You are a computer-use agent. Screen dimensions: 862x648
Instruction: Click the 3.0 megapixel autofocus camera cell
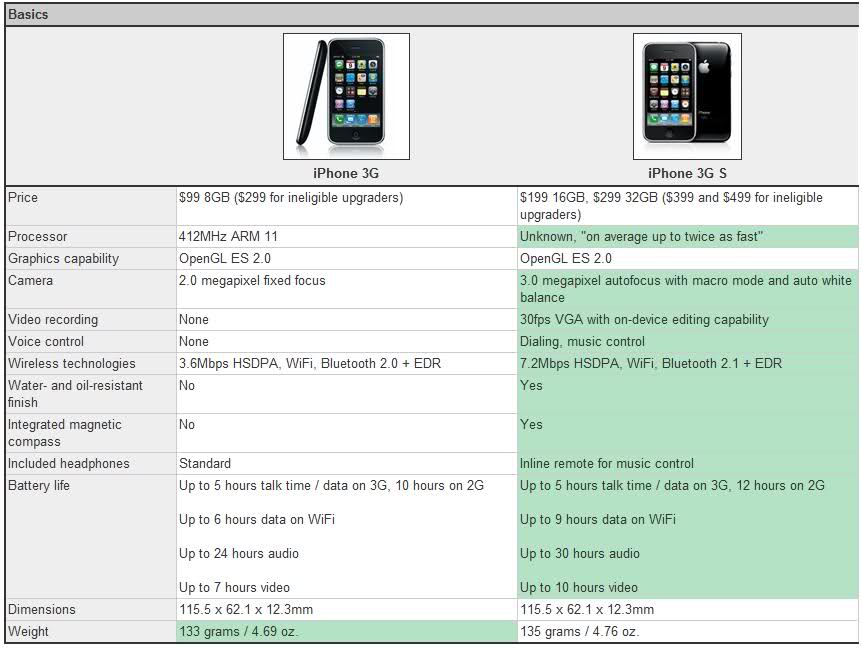685,289
